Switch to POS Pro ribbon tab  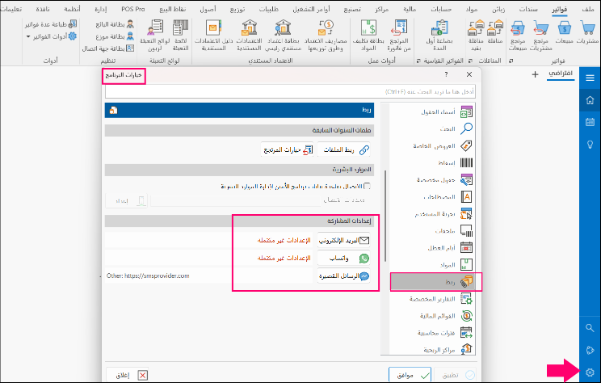click(133, 9)
